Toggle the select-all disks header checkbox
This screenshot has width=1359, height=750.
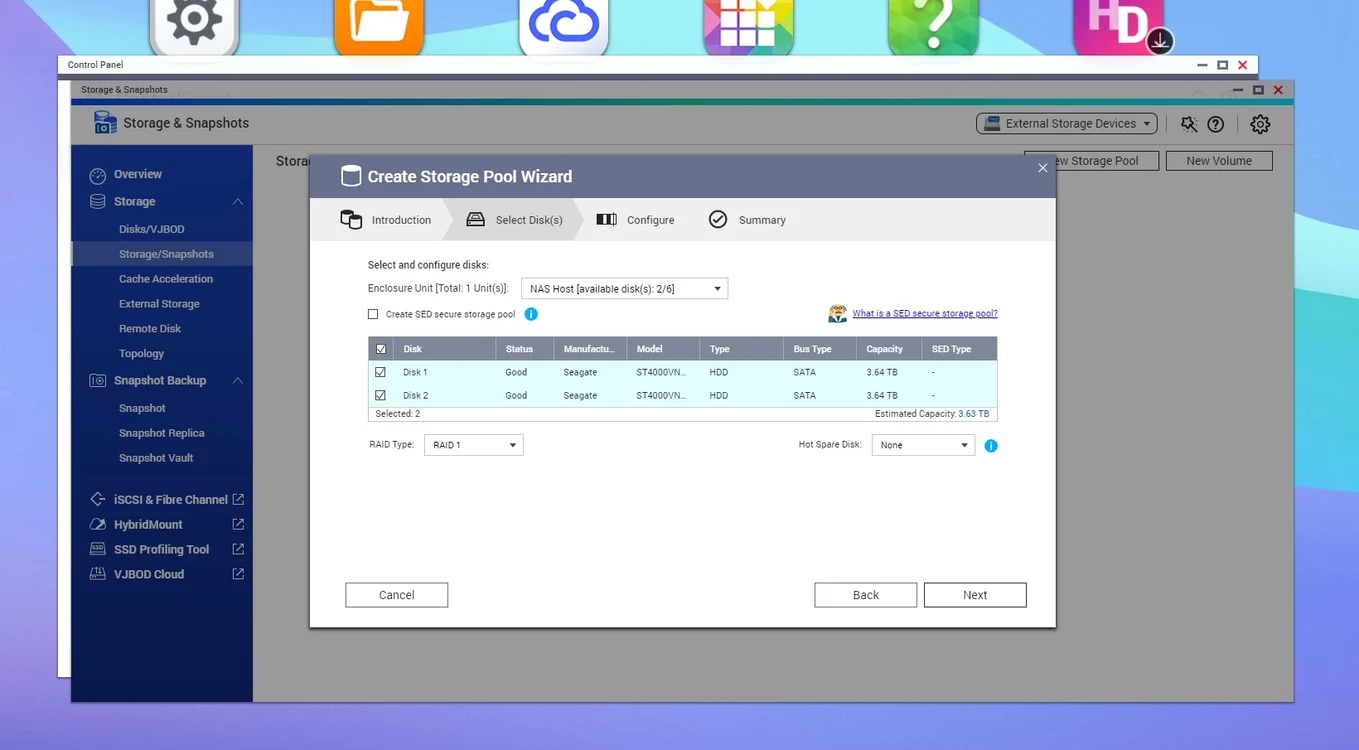[380, 349]
